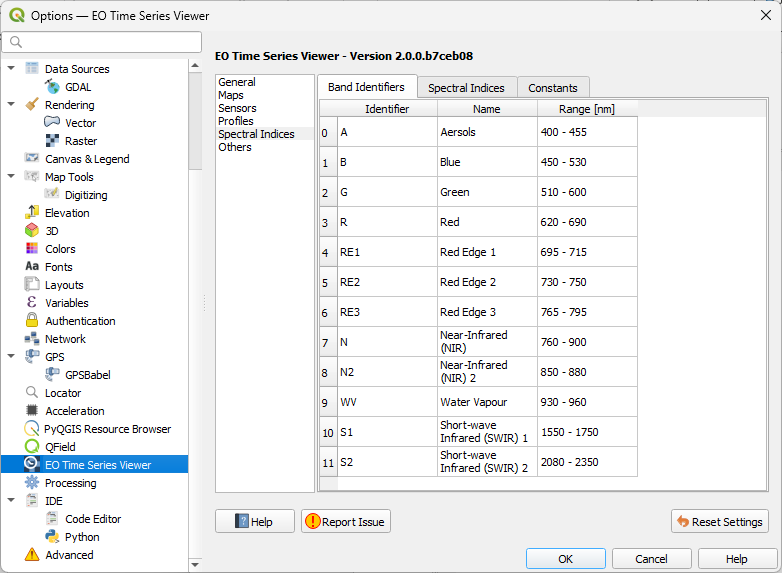Select the 2080 - 2350 range cell
Image resolution: width=782 pixels, height=573 pixels.
click(587, 462)
